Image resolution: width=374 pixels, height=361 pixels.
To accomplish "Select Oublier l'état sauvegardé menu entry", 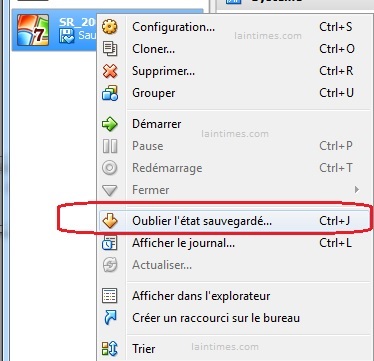I will point(234,221).
